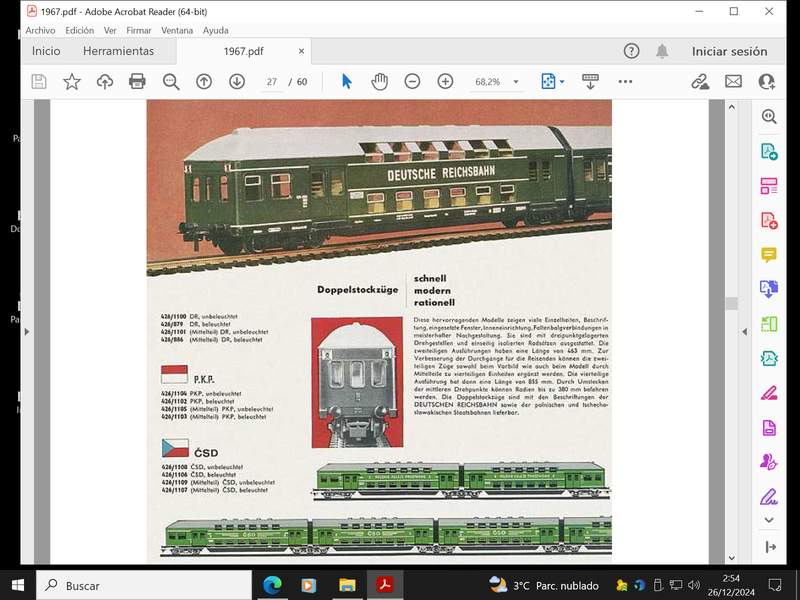800x600 pixels.
Task: Open the find text magnifier tool
Action: (171, 82)
